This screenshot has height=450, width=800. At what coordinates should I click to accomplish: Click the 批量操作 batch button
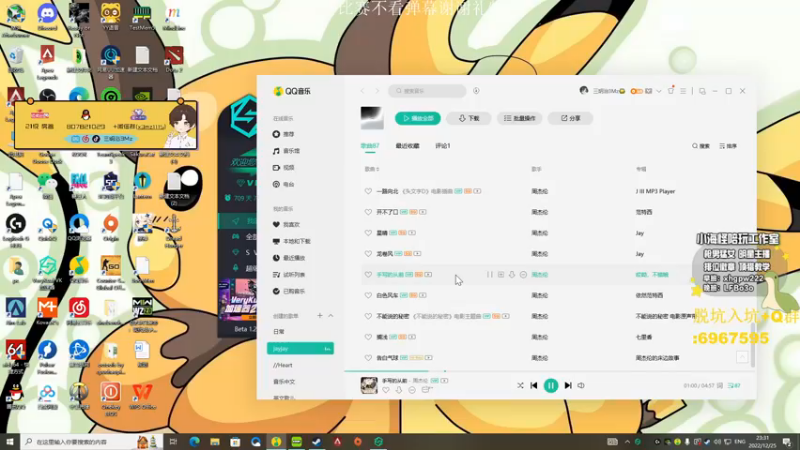(519, 118)
